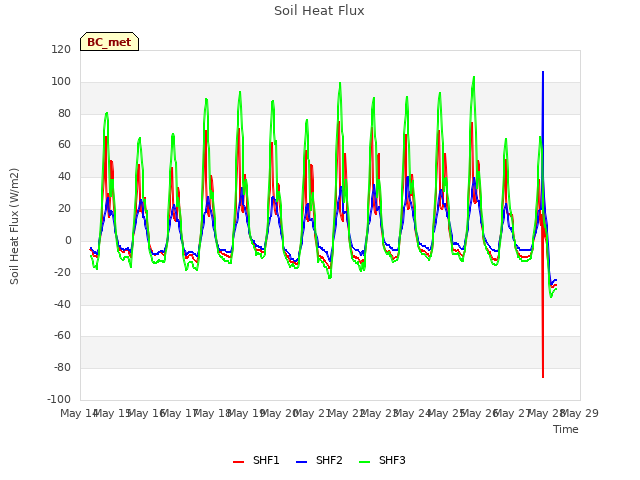Click the May 29 x-axis label
Viewport: 640px width, 480px height.
pyautogui.click(x=581, y=413)
